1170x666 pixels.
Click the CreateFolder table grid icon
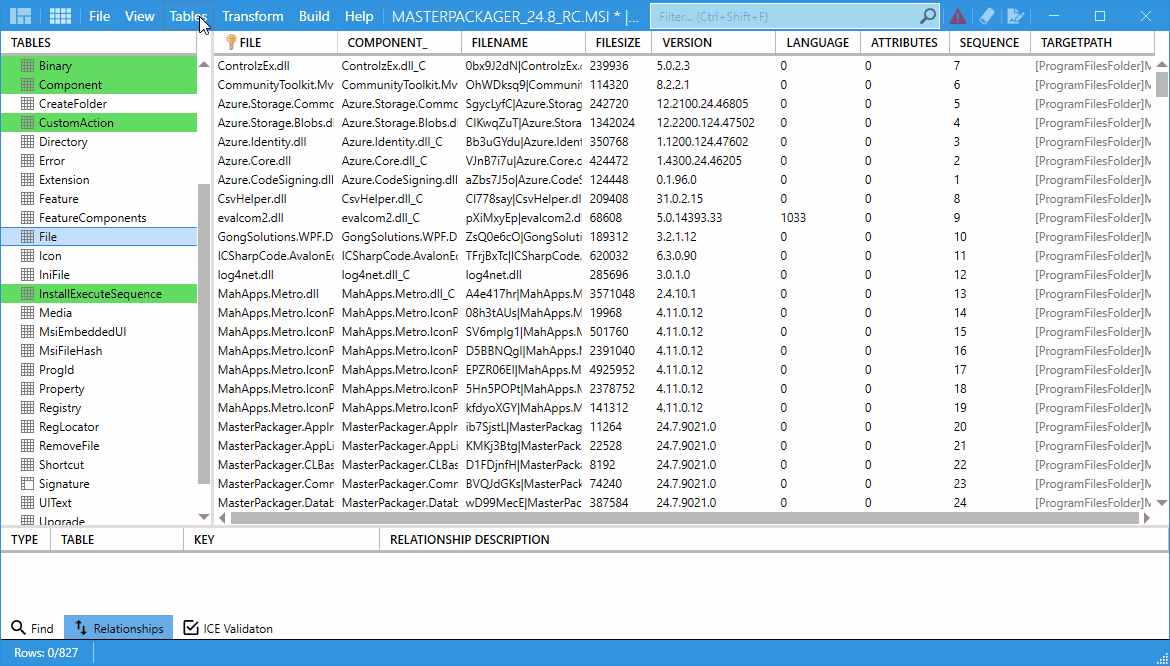click(x=28, y=104)
